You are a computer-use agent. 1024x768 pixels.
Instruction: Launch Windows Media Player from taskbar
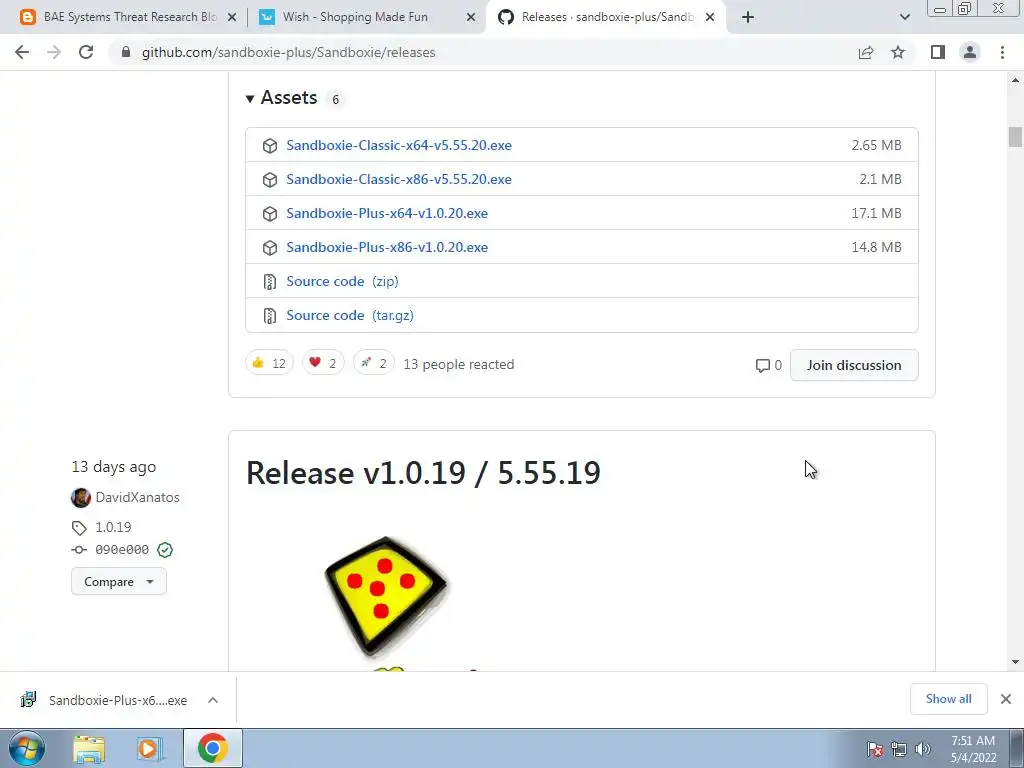point(149,749)
